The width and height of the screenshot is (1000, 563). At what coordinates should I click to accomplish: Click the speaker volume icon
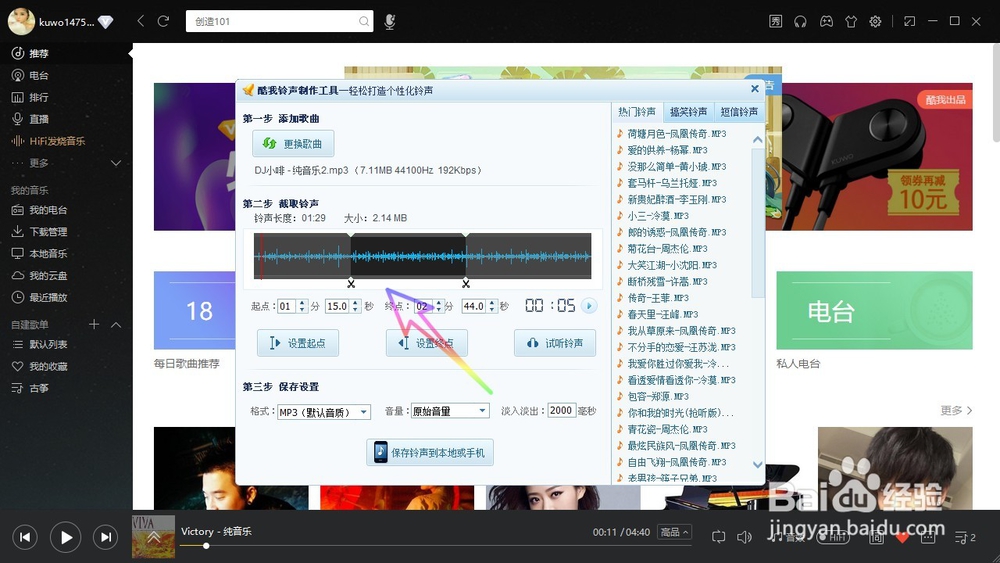744,537
